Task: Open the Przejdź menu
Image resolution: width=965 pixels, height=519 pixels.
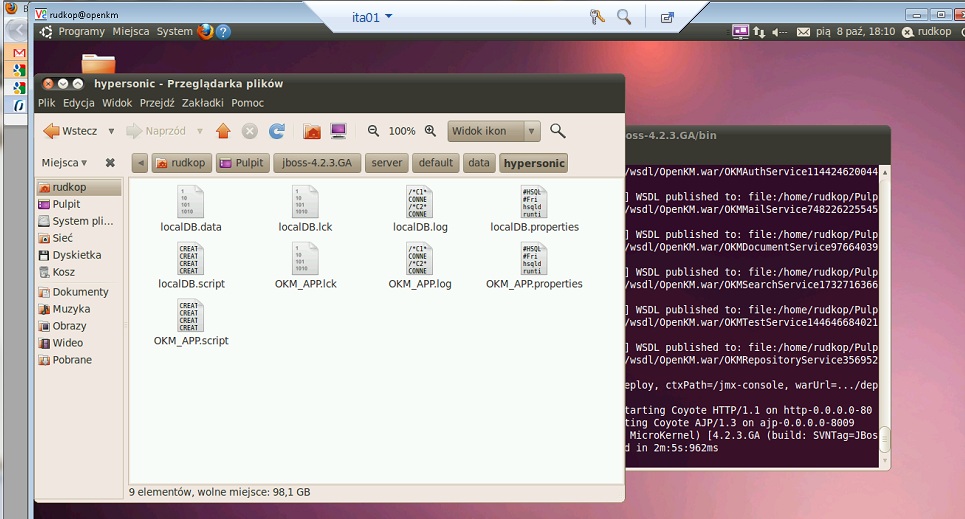Action: [x=157, y=103]
